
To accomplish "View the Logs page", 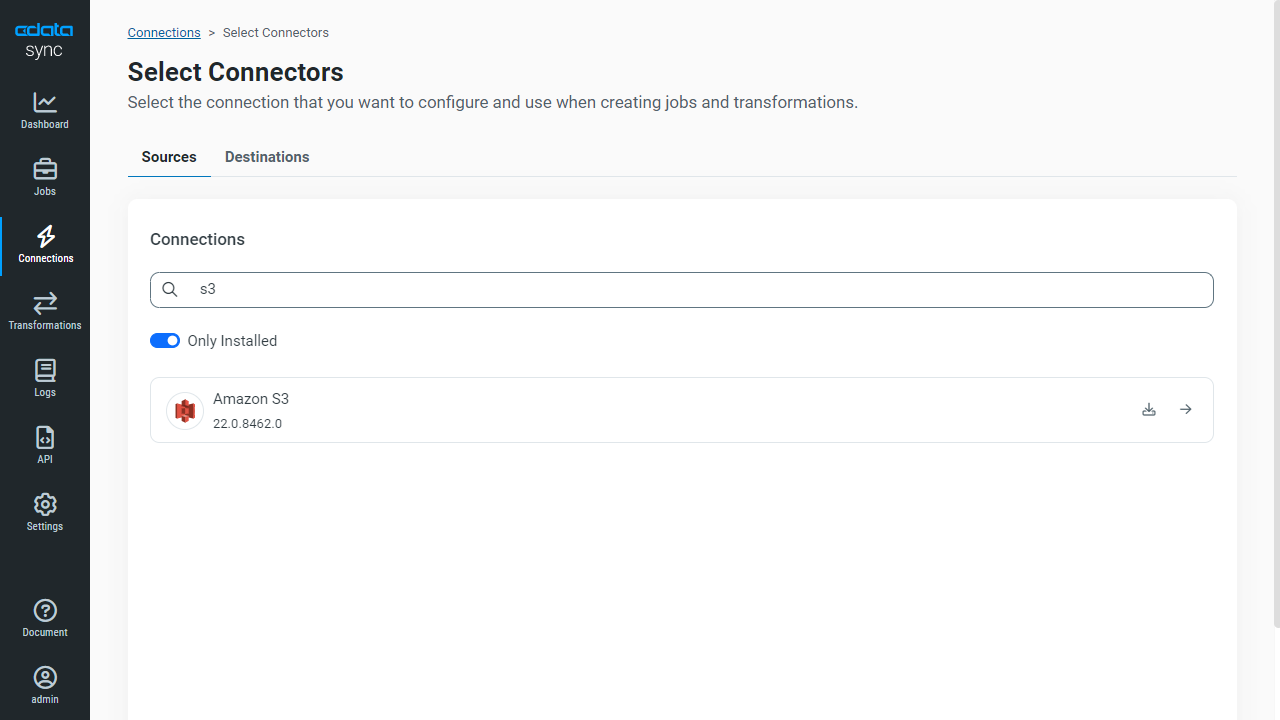I will click(45, 378).
